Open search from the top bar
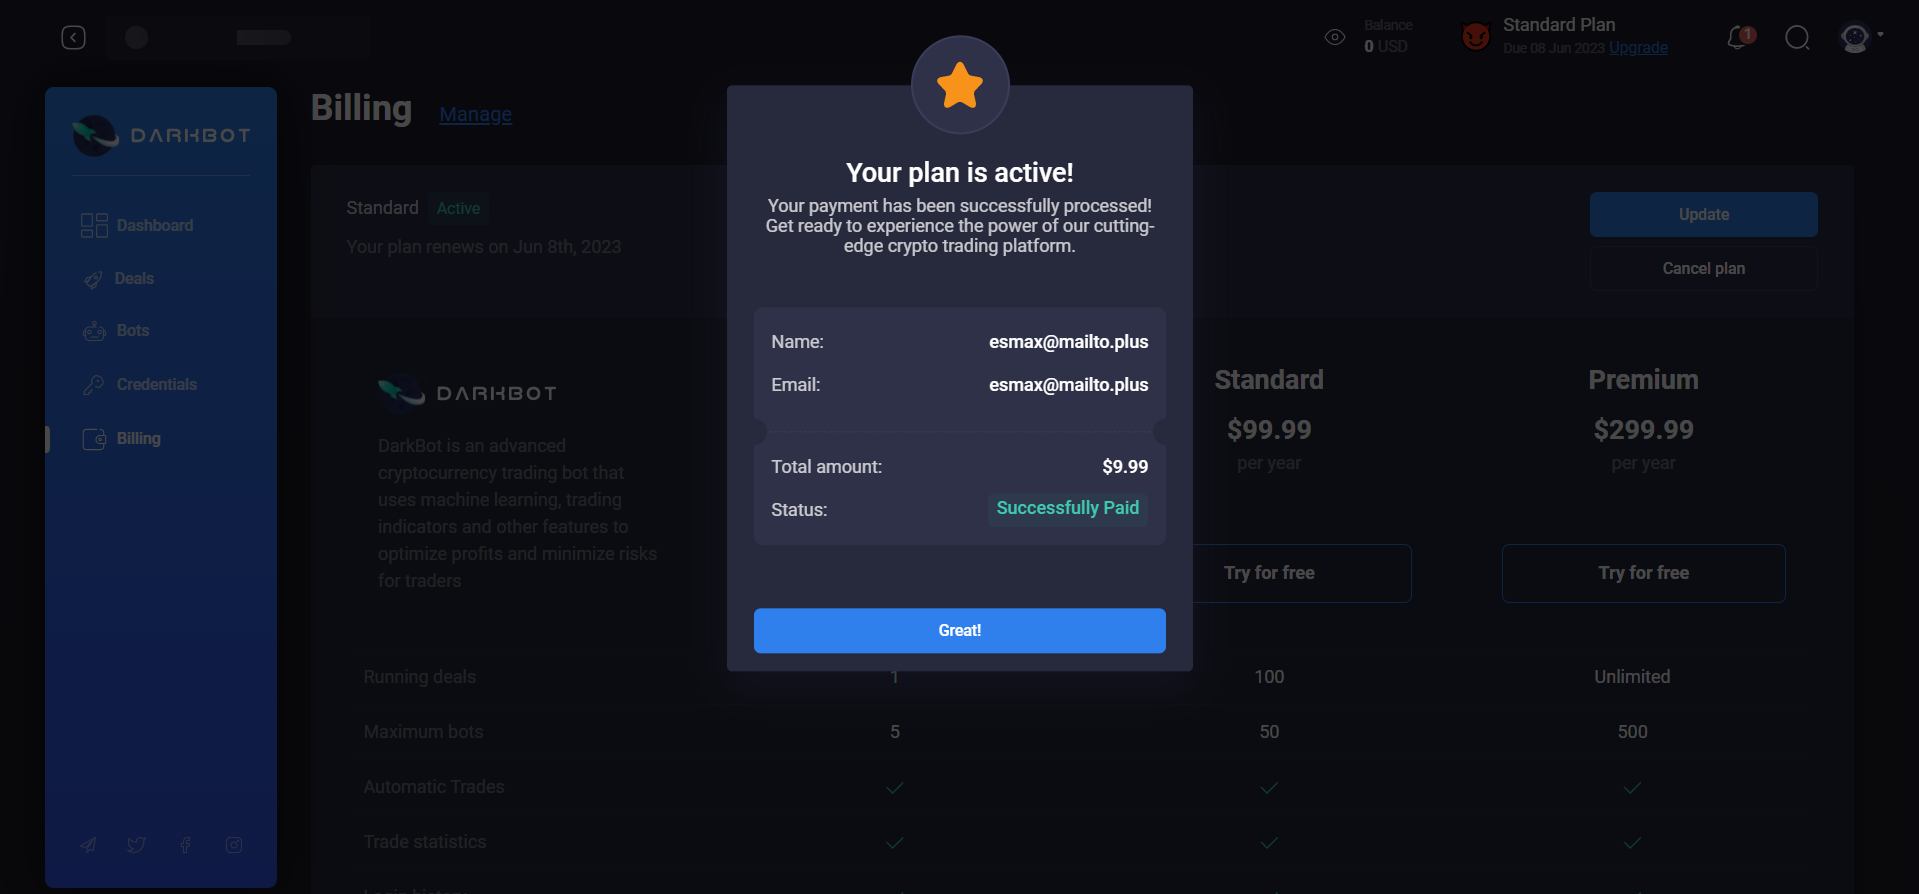Viewport: 1919px width, 894px height. click(1797, 37)
